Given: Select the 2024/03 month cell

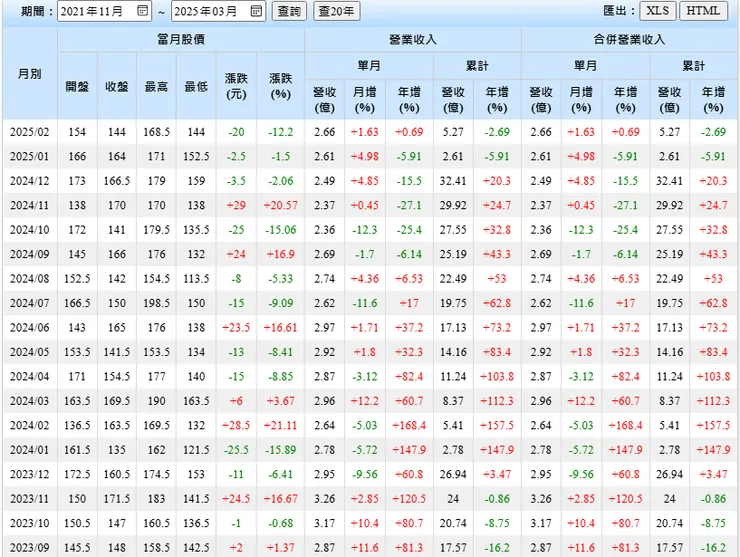Looking at the screenshot, I should [30, 401].
